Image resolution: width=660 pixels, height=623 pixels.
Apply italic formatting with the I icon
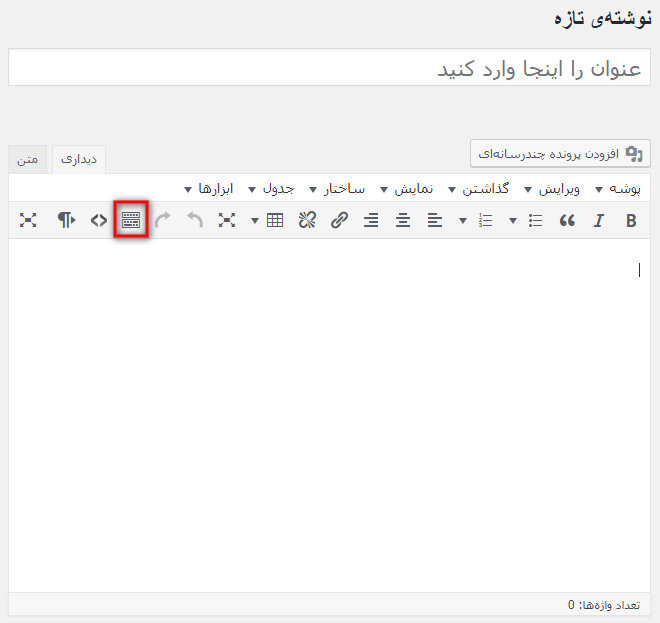(599, 221)
